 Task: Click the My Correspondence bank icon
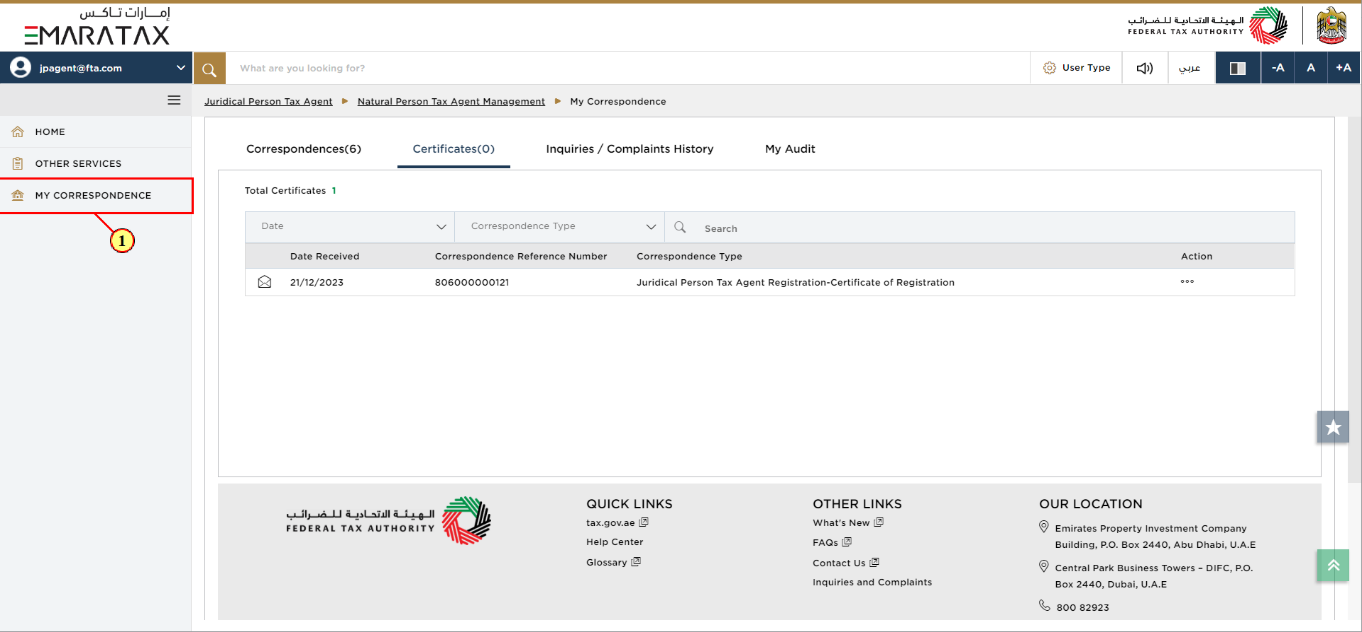[x=17, y=196]
